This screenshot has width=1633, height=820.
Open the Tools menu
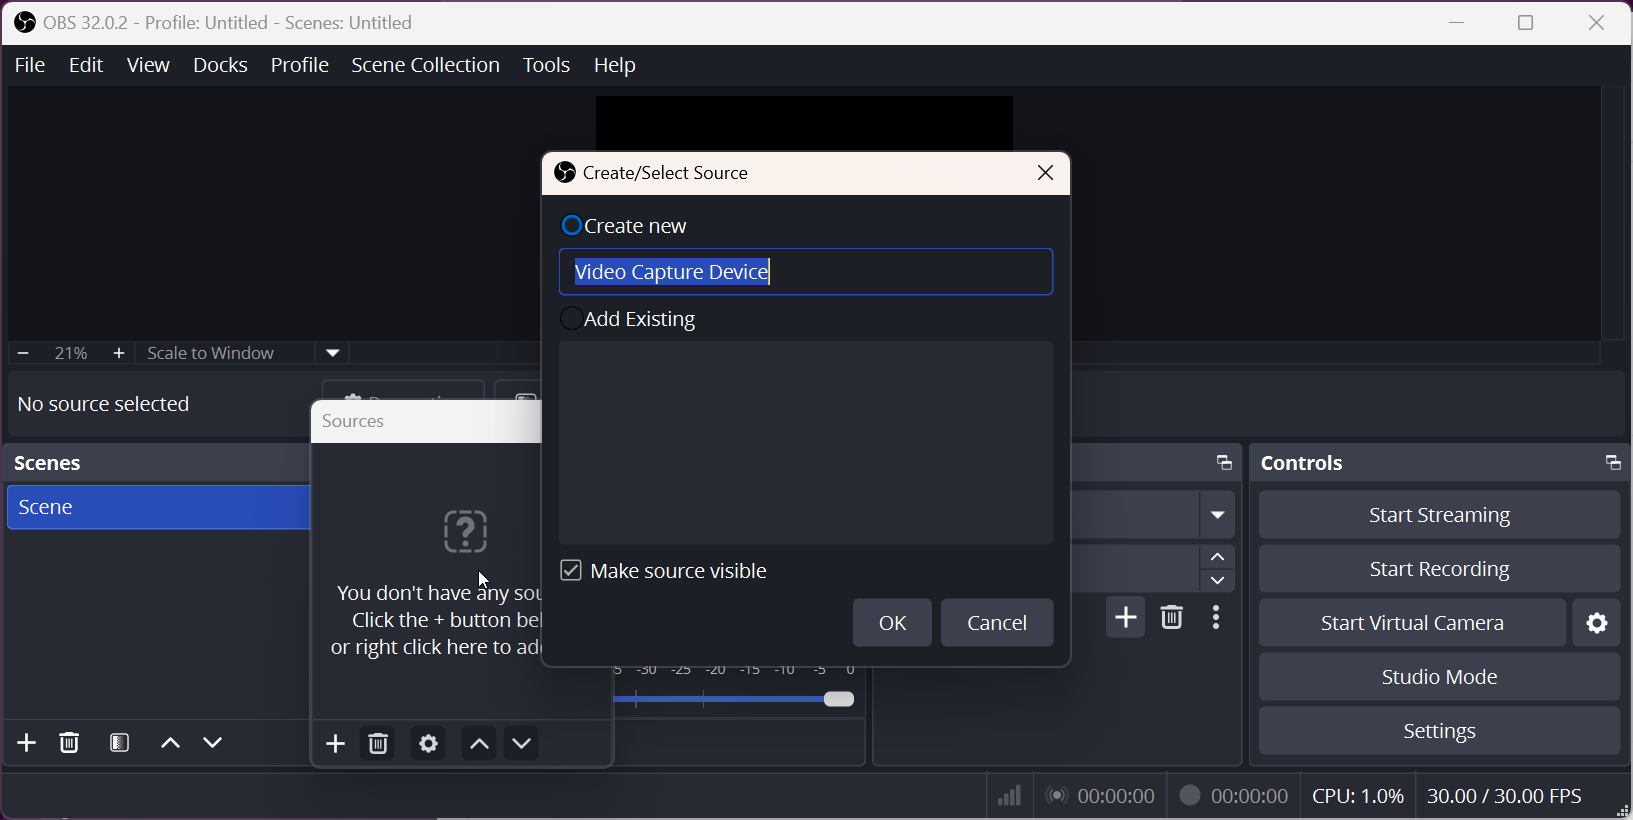(x=546, y=65)
